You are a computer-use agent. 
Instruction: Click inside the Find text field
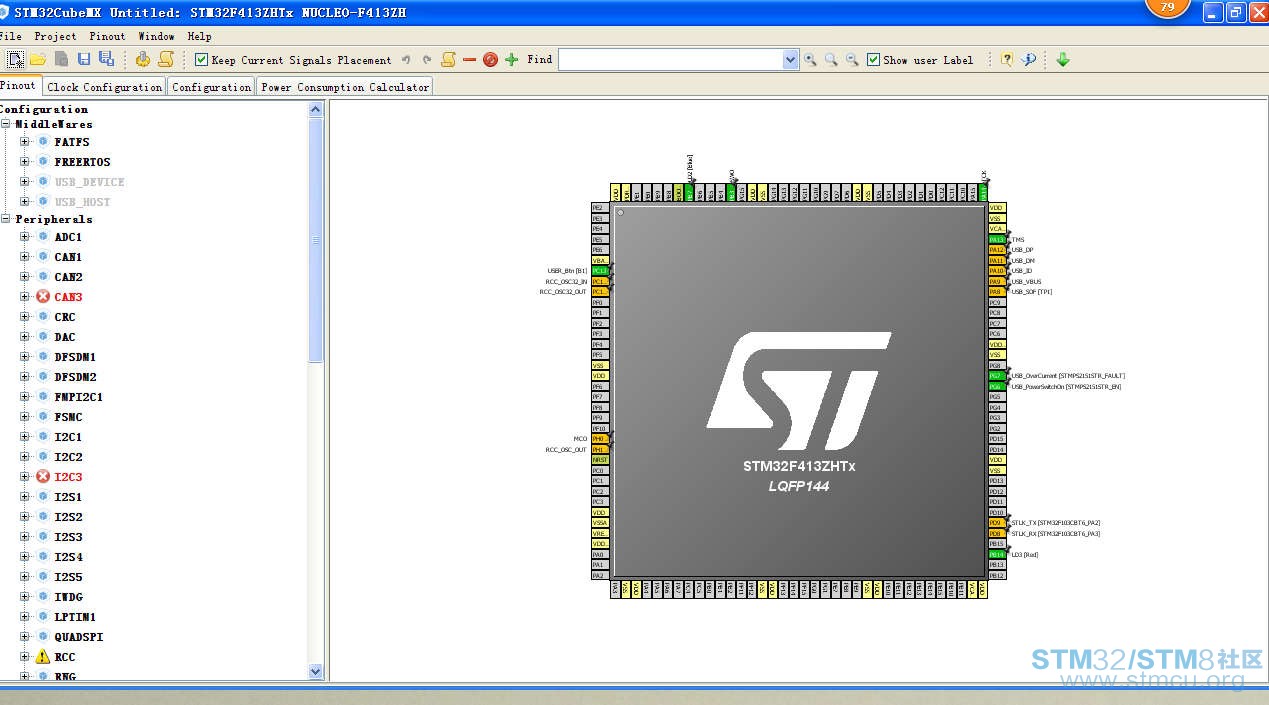click(671, 60)
